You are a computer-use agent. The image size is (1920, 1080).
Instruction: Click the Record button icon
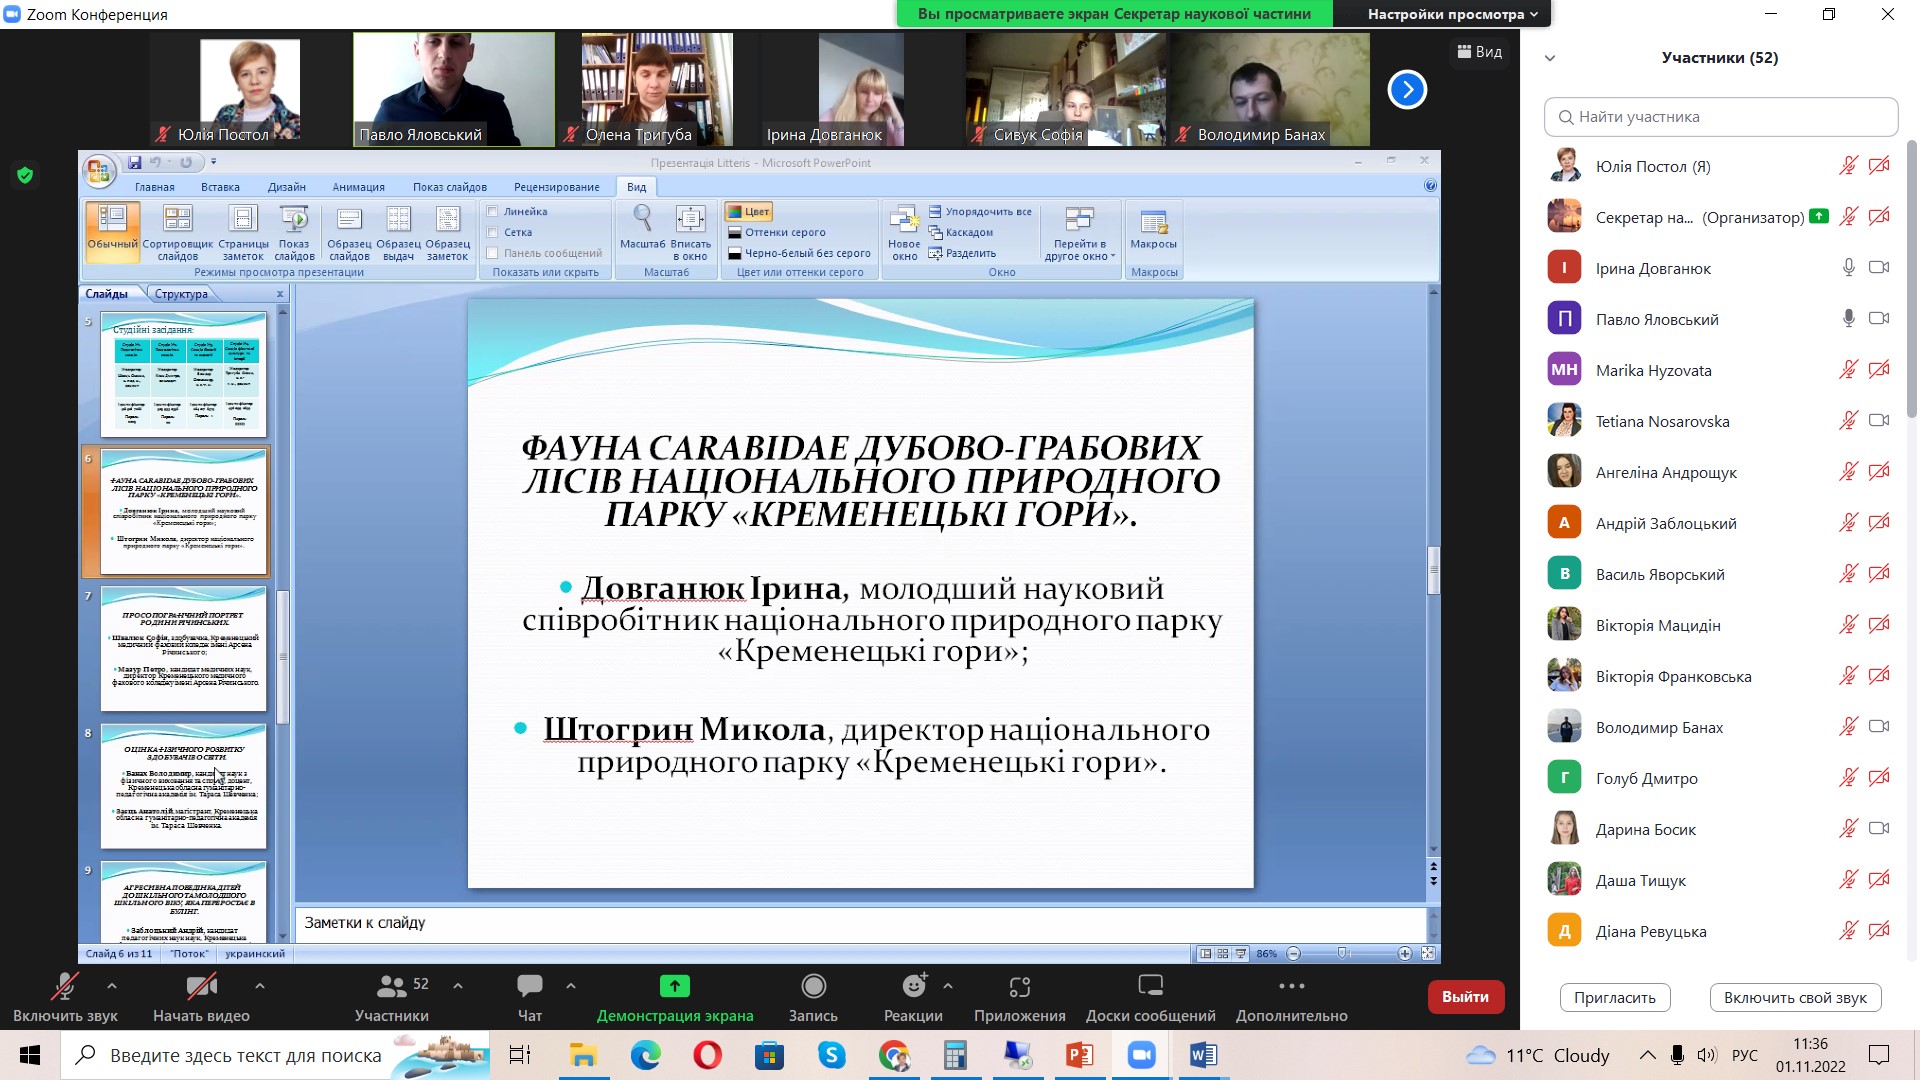click(813, 987)
